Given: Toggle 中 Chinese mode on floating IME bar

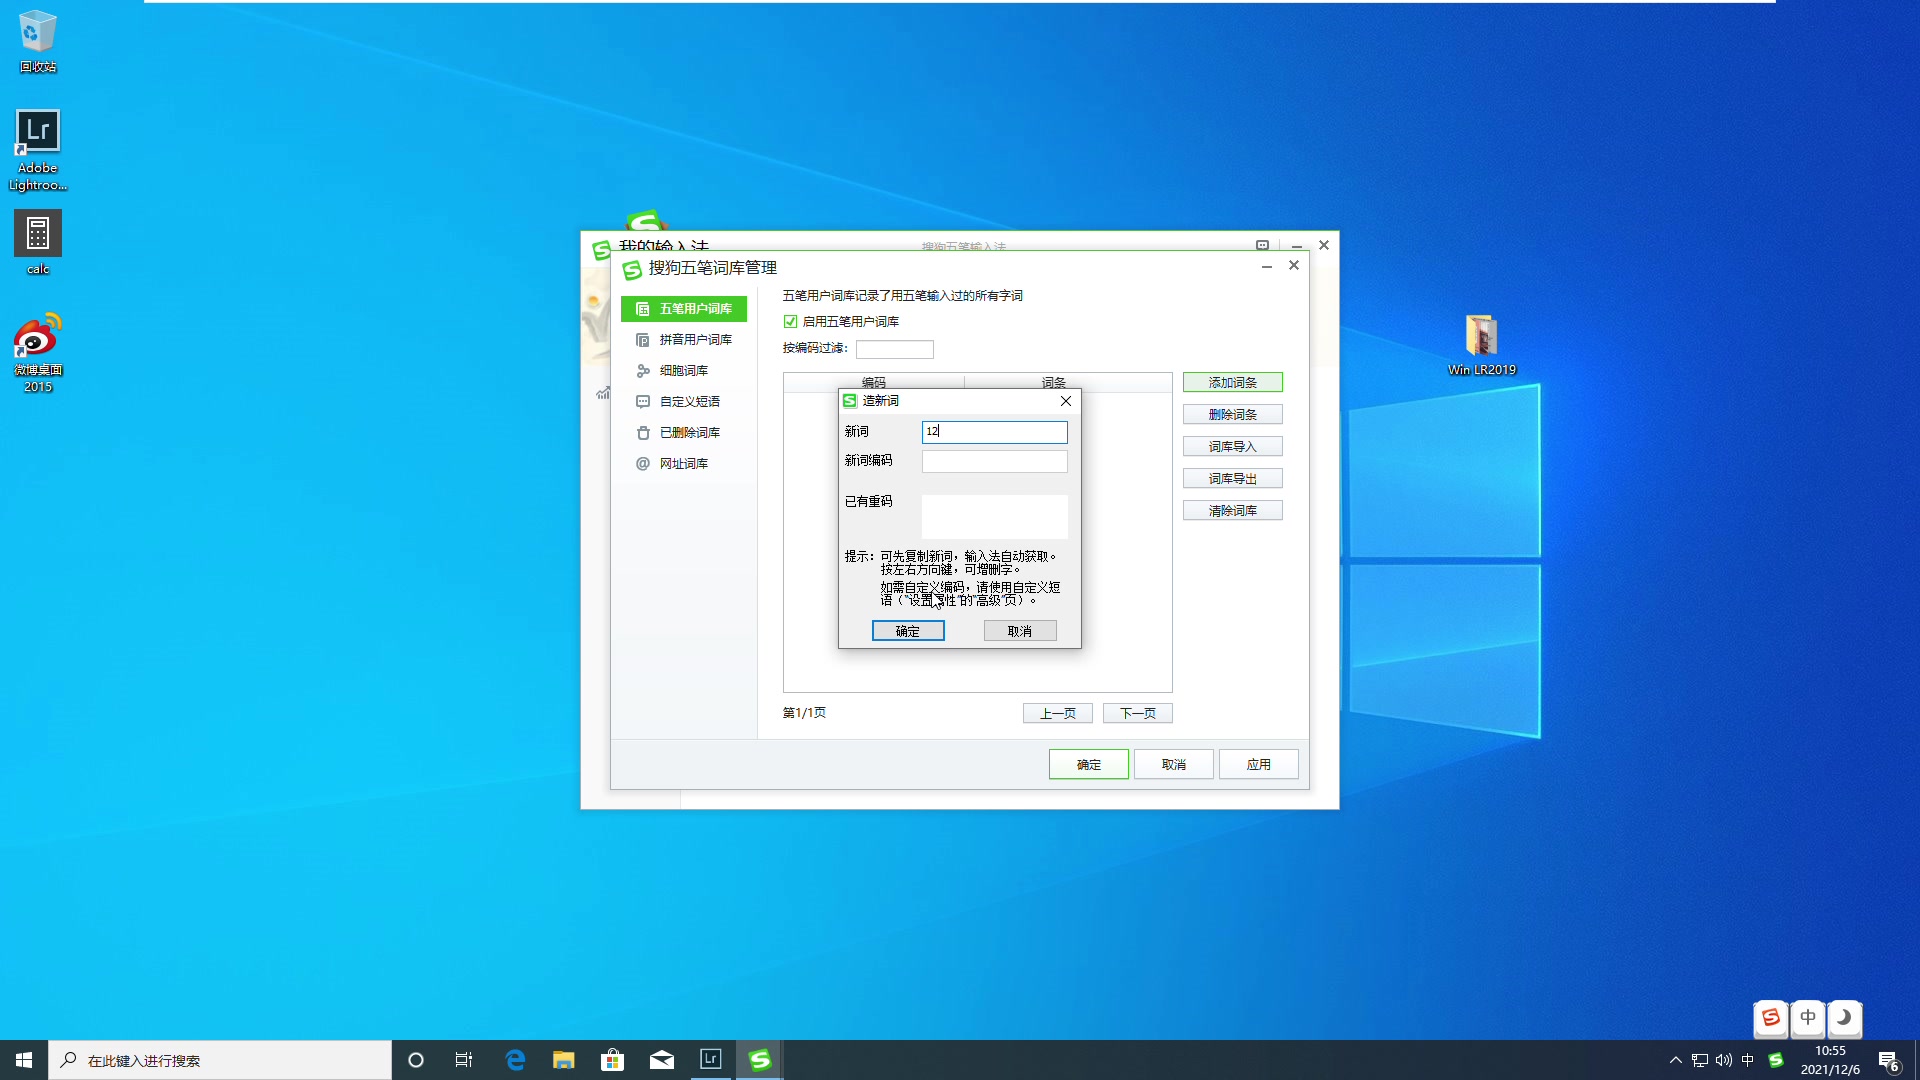Looking at the screenshot, I should pyautogui.click(x=1808, y=1018).
